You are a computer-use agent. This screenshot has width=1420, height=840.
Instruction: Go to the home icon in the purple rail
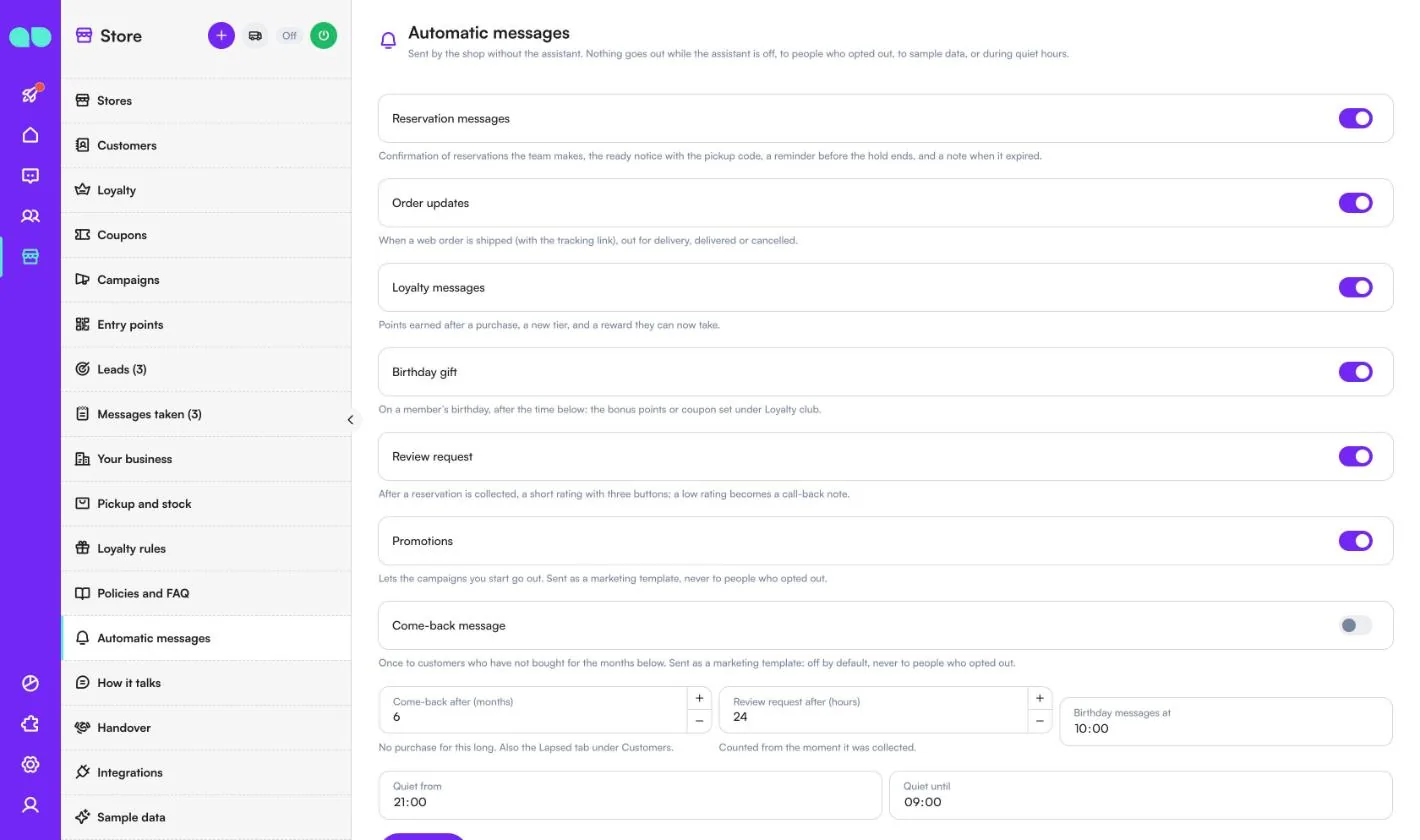coord(30,135)
